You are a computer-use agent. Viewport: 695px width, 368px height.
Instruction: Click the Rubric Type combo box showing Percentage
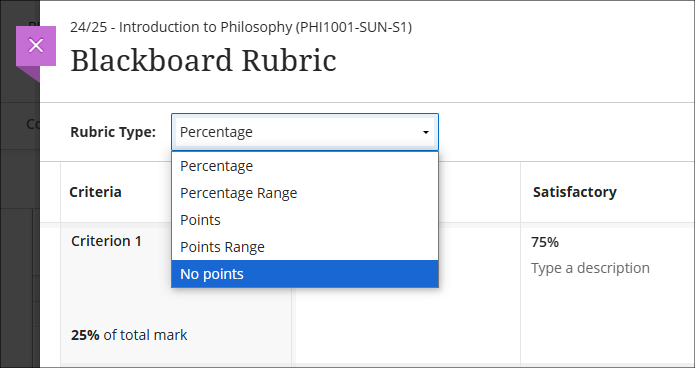305,132
